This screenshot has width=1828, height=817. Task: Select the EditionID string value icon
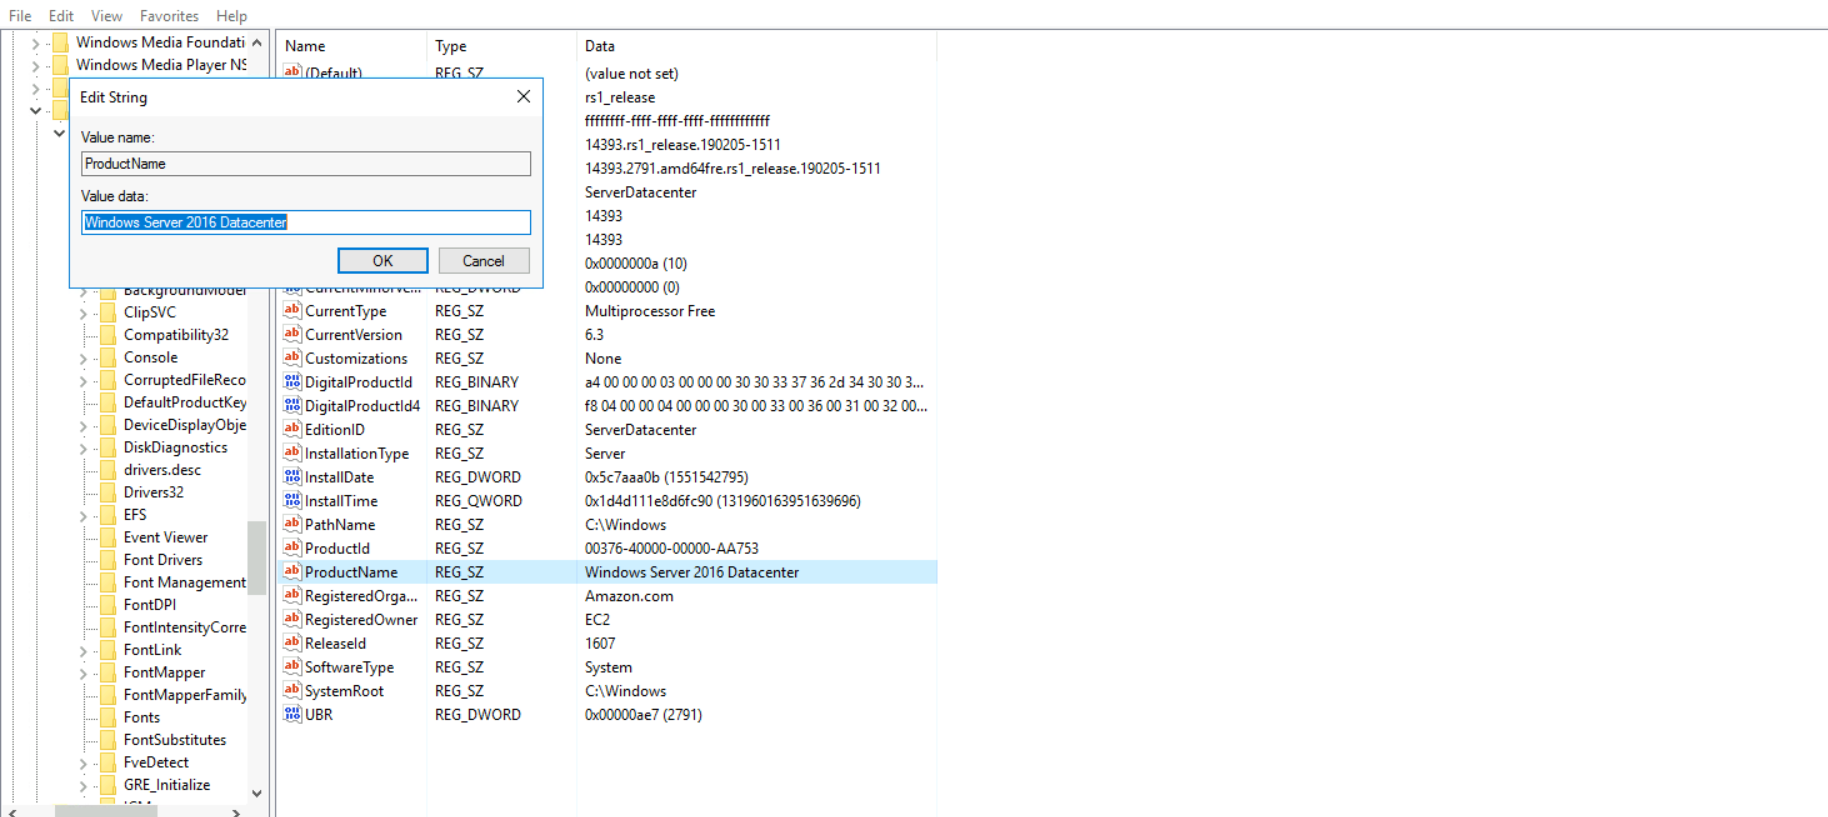coord(292,430)
